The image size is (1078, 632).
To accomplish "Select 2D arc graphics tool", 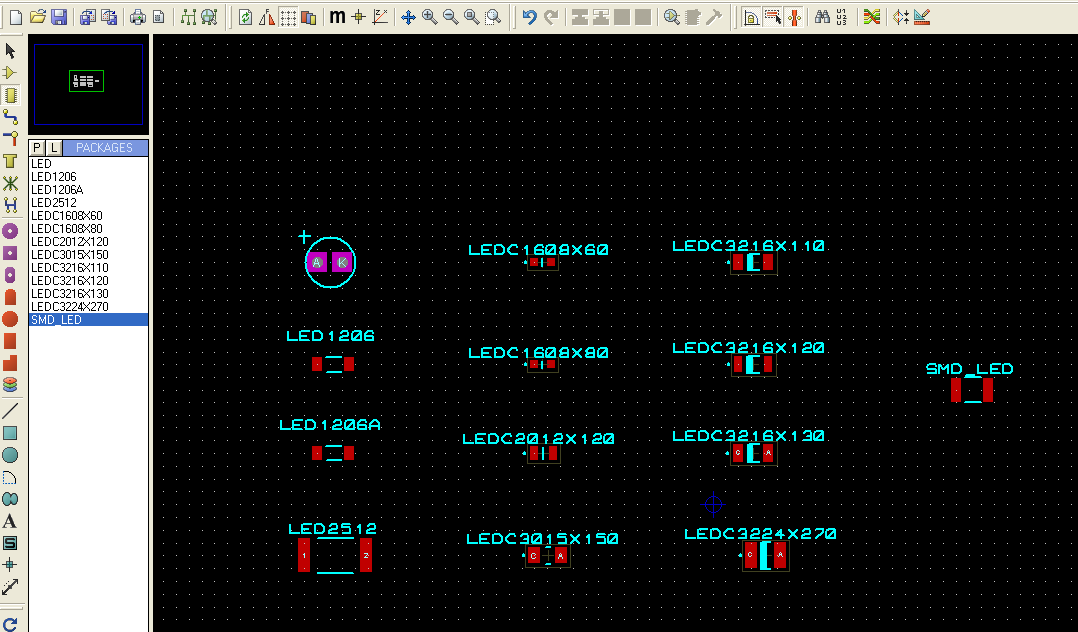I will 10,477.
